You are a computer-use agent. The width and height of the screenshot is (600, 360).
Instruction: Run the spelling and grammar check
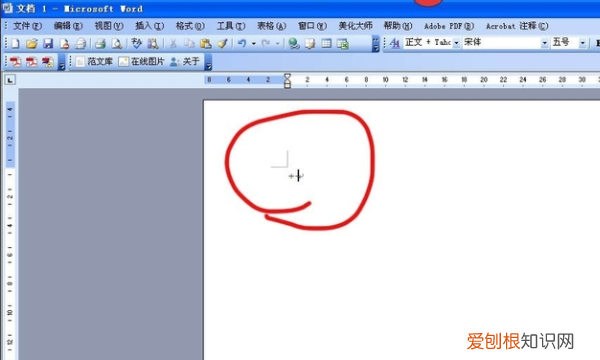tap(136, 44)
